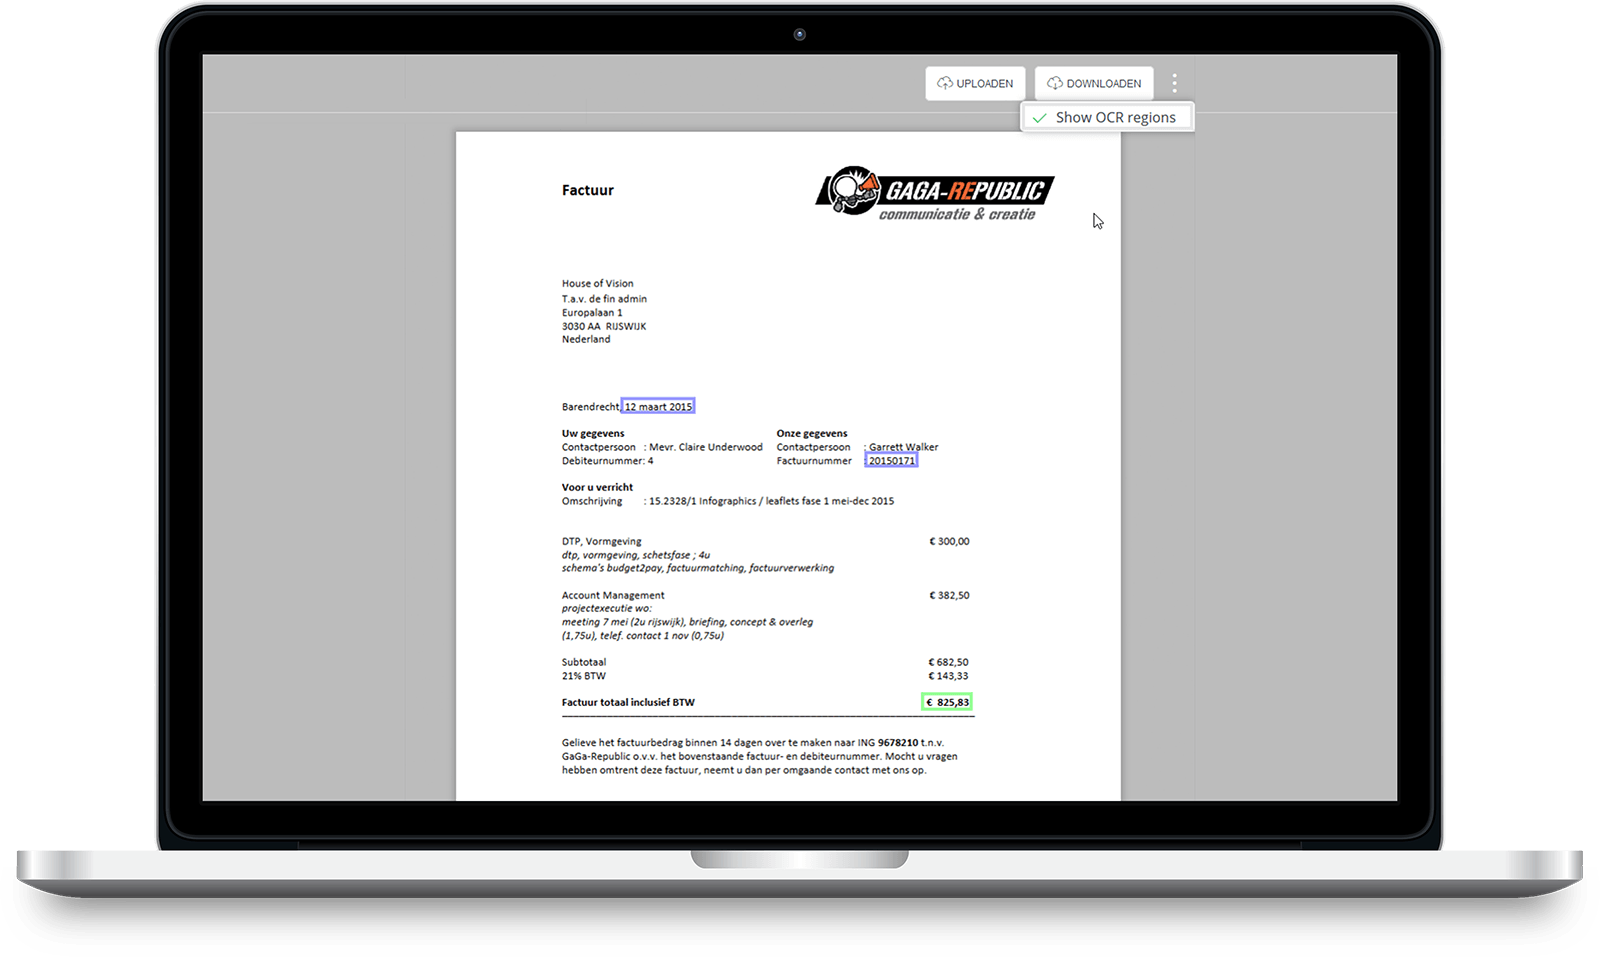Click the € 300,00 DTP amount

949,541
